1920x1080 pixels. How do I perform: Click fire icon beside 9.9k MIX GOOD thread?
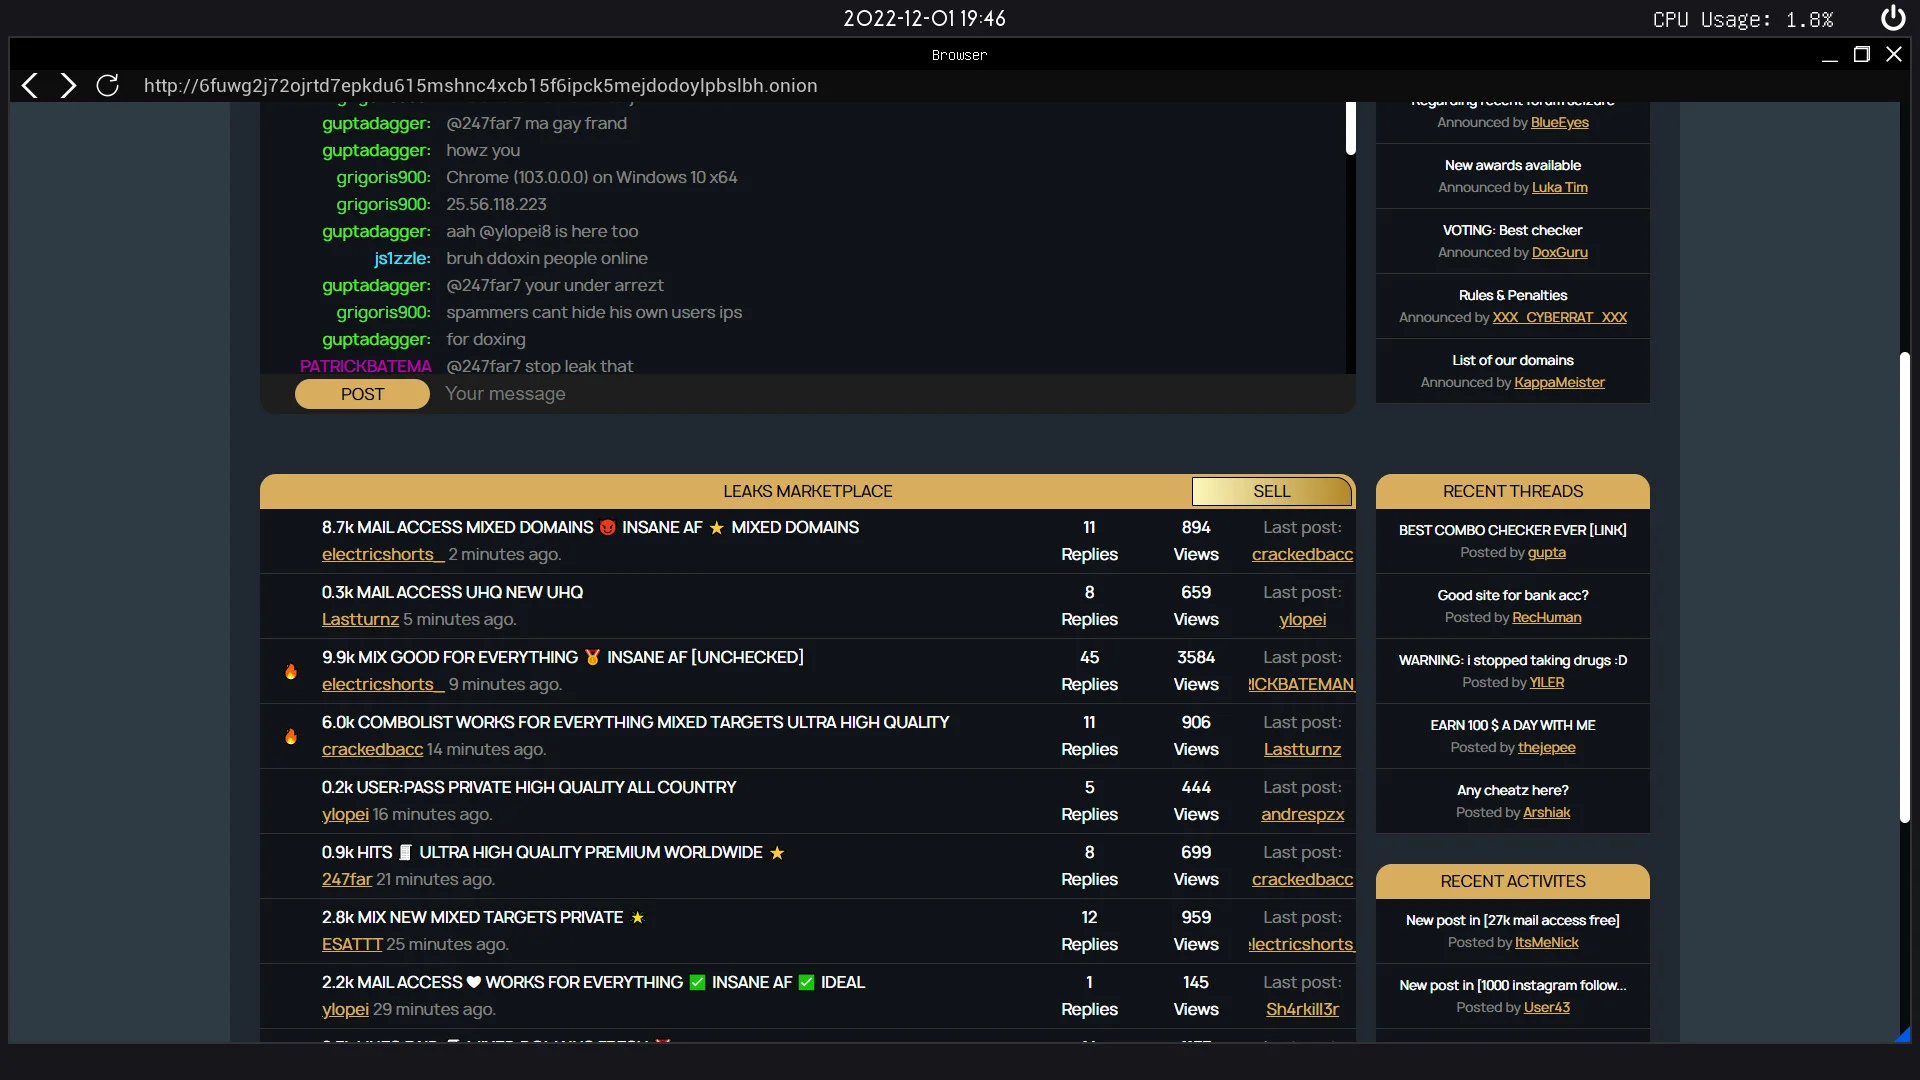pyautogui.click(x=290, y=671)
